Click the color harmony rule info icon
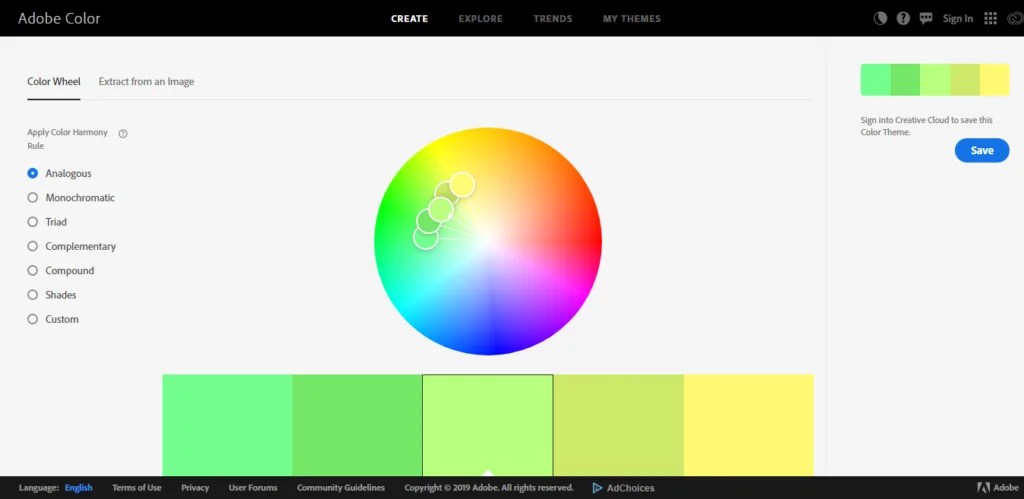1024x499 pixels. point(123,133)
